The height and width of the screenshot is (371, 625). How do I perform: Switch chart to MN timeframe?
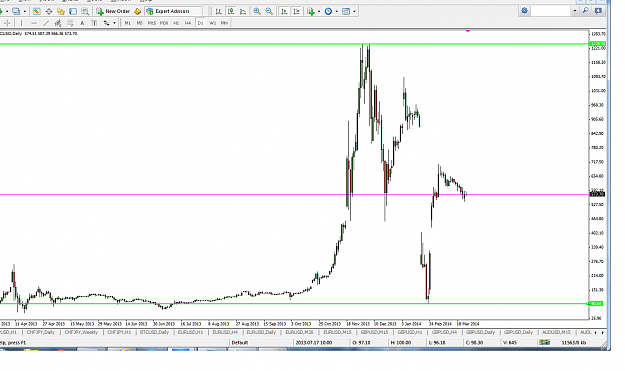(224, 23)
